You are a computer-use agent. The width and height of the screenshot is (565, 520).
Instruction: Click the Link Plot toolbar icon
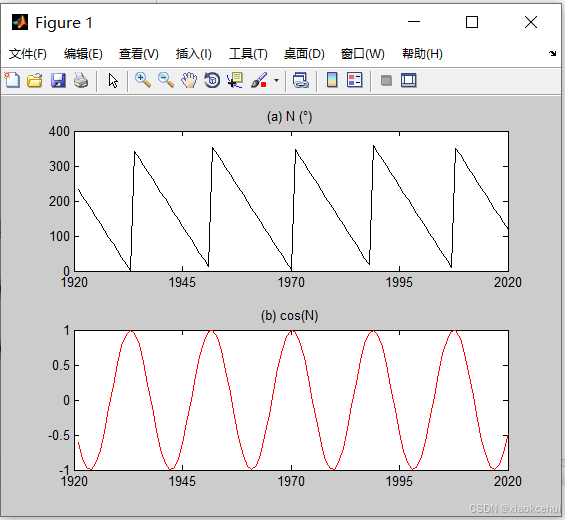coord(301,80)
